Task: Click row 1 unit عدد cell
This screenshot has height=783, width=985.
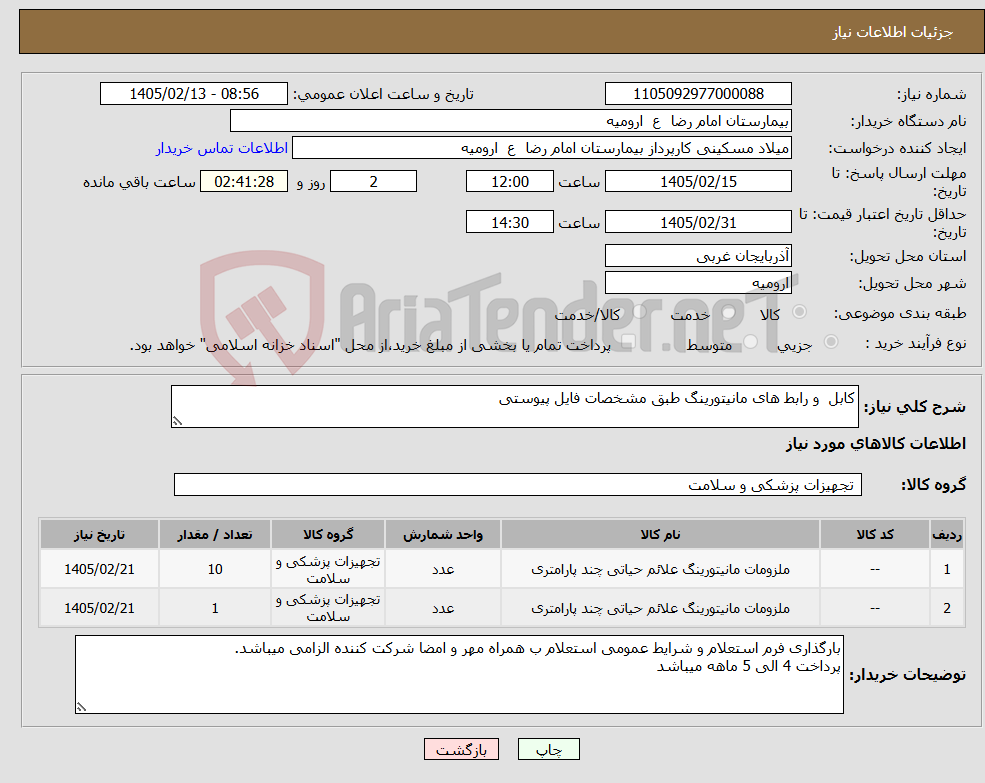Action: [x=443, y=569]
